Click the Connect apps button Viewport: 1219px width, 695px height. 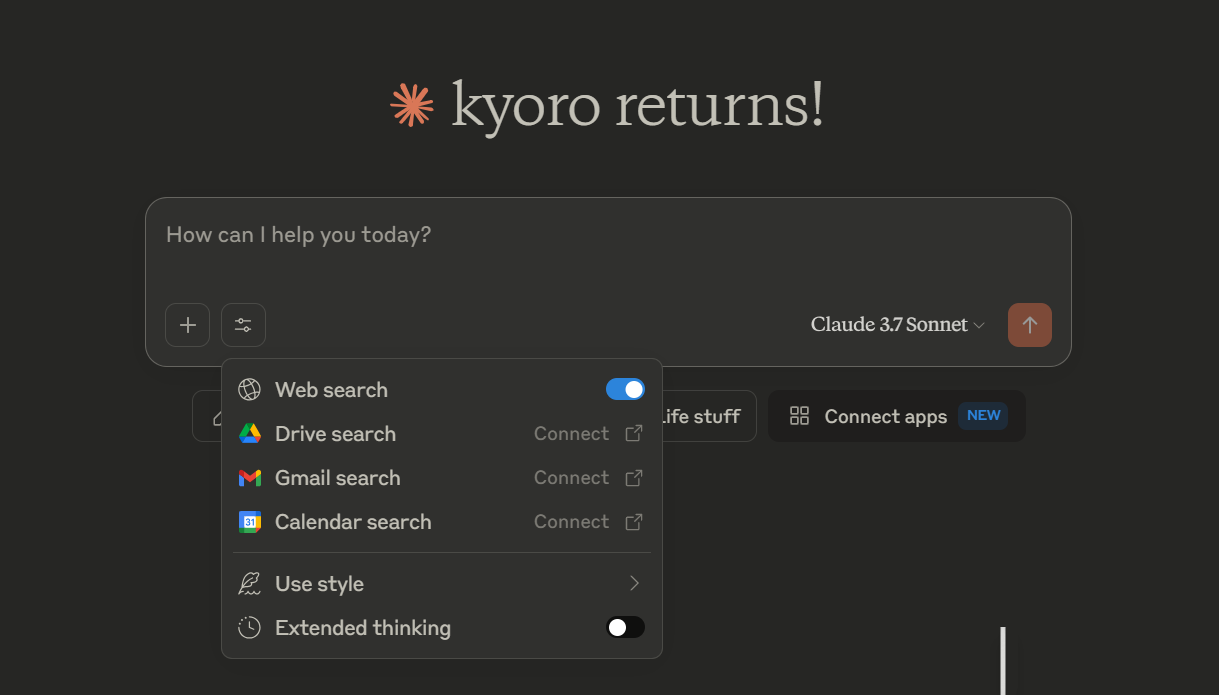pos(897,416)
